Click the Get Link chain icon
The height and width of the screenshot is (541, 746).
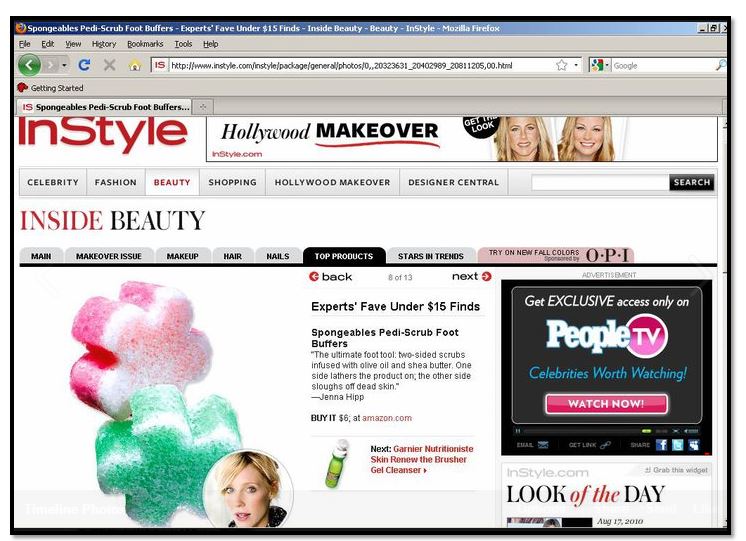click(x=605, y=445)
